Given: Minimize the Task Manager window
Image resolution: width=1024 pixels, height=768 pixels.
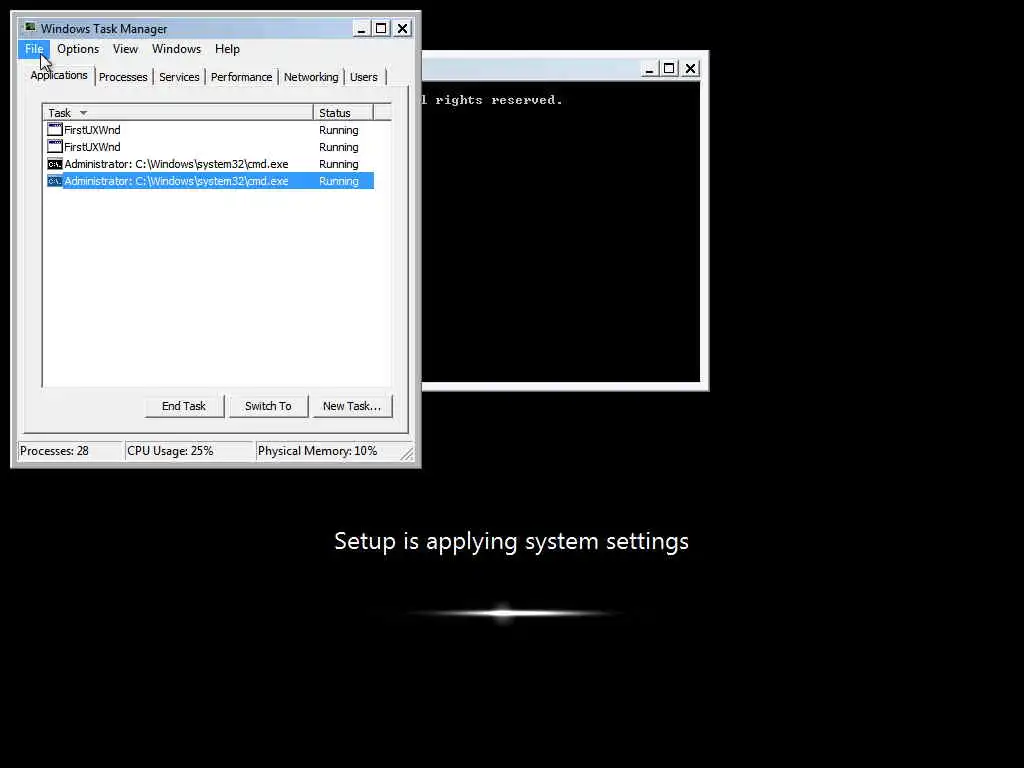Looking at the screenshot, I should point(361,29).
